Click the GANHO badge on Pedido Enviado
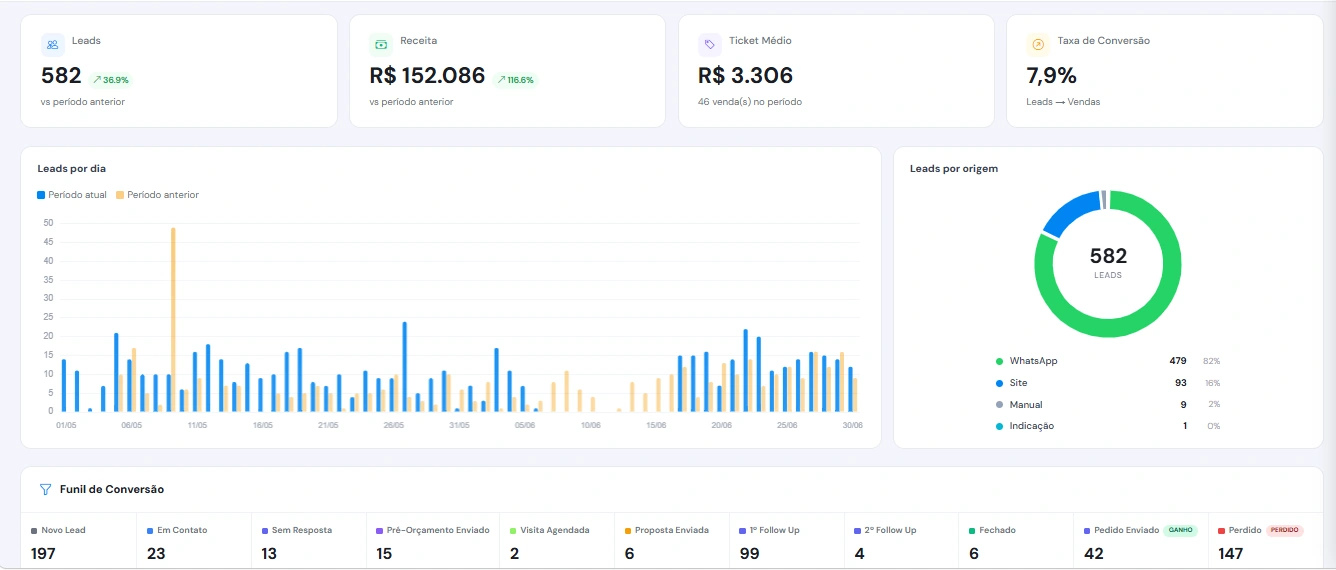The image size is (1336, 570). (1180, 530)
